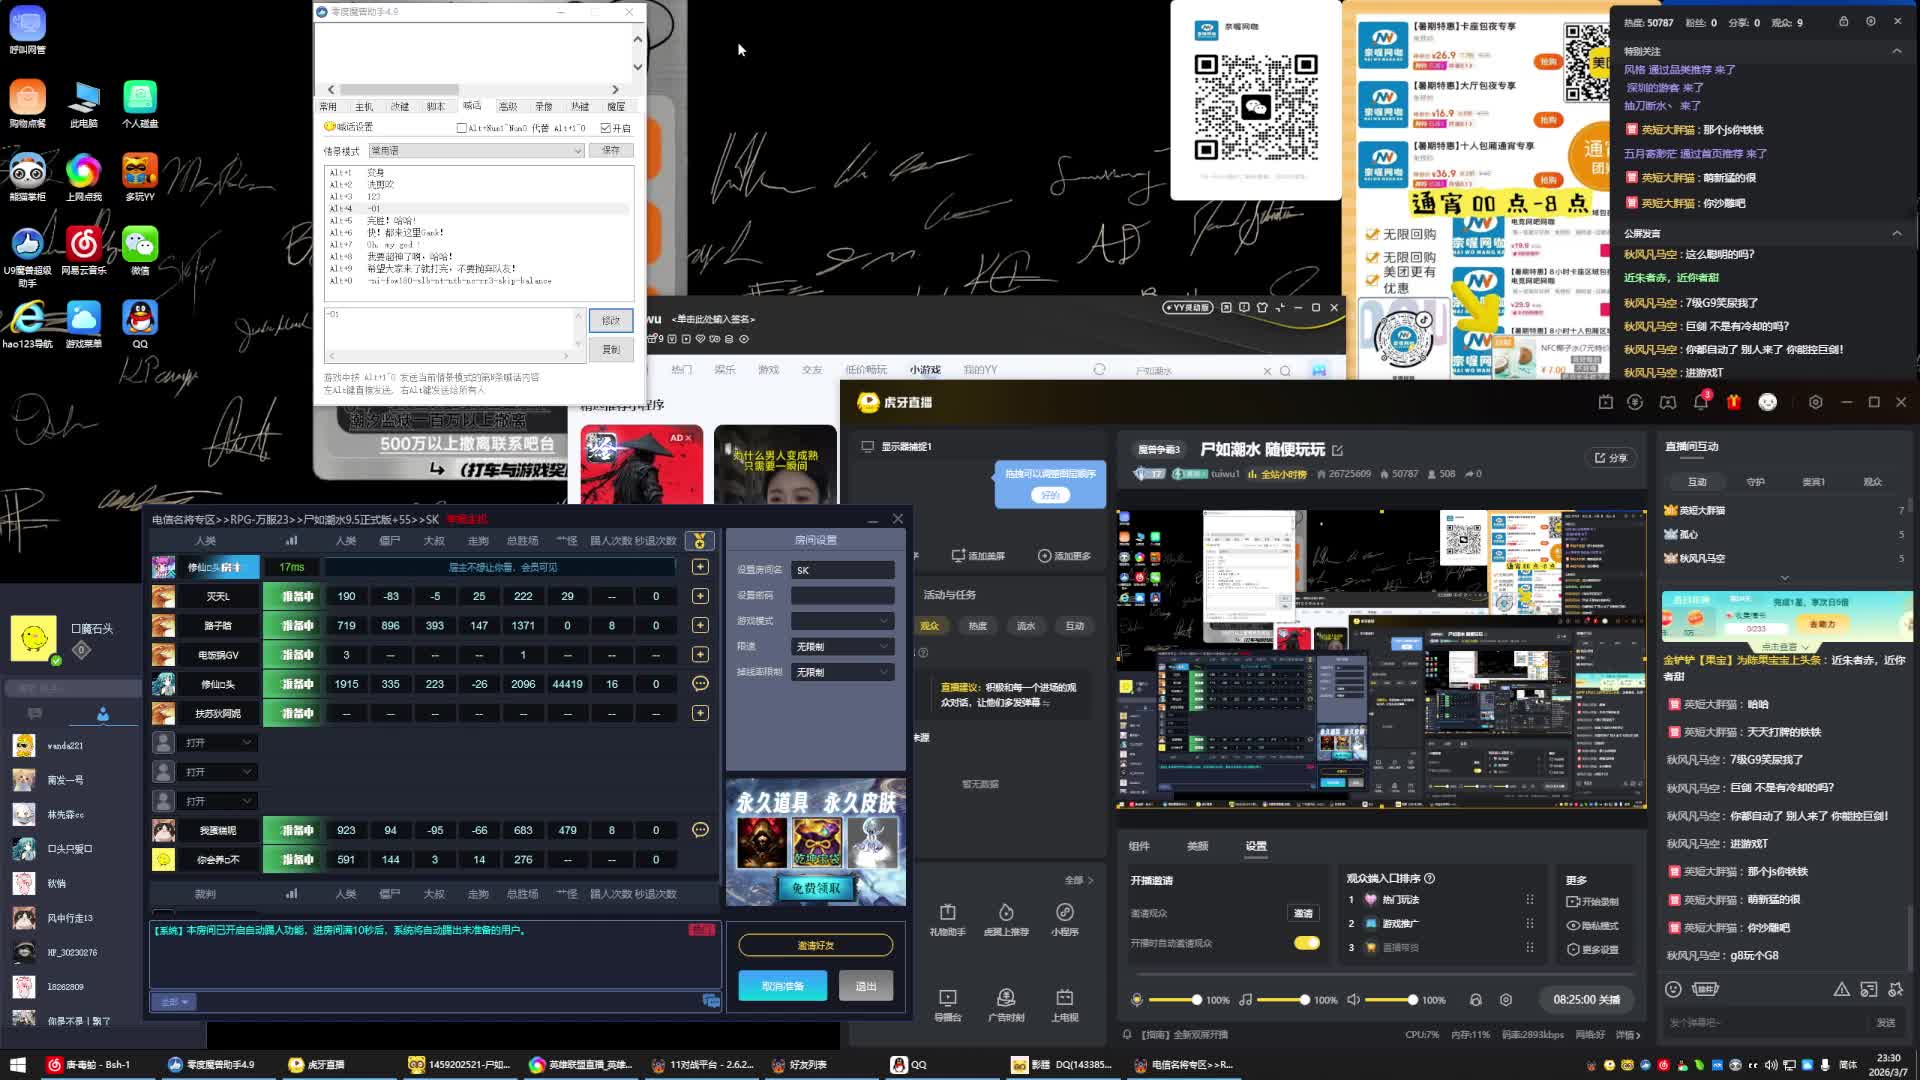Expand the first empty slot 打开 dropdown
The height and width of the screenshot is (1080, 1920).
(218, 743)
